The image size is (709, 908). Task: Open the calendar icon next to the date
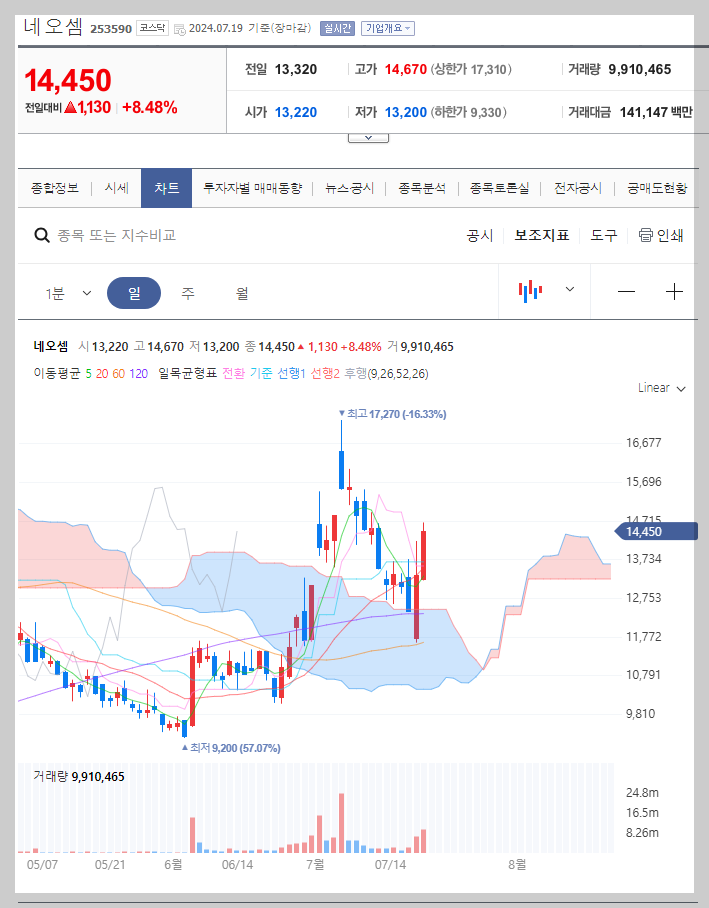[180, 28]
